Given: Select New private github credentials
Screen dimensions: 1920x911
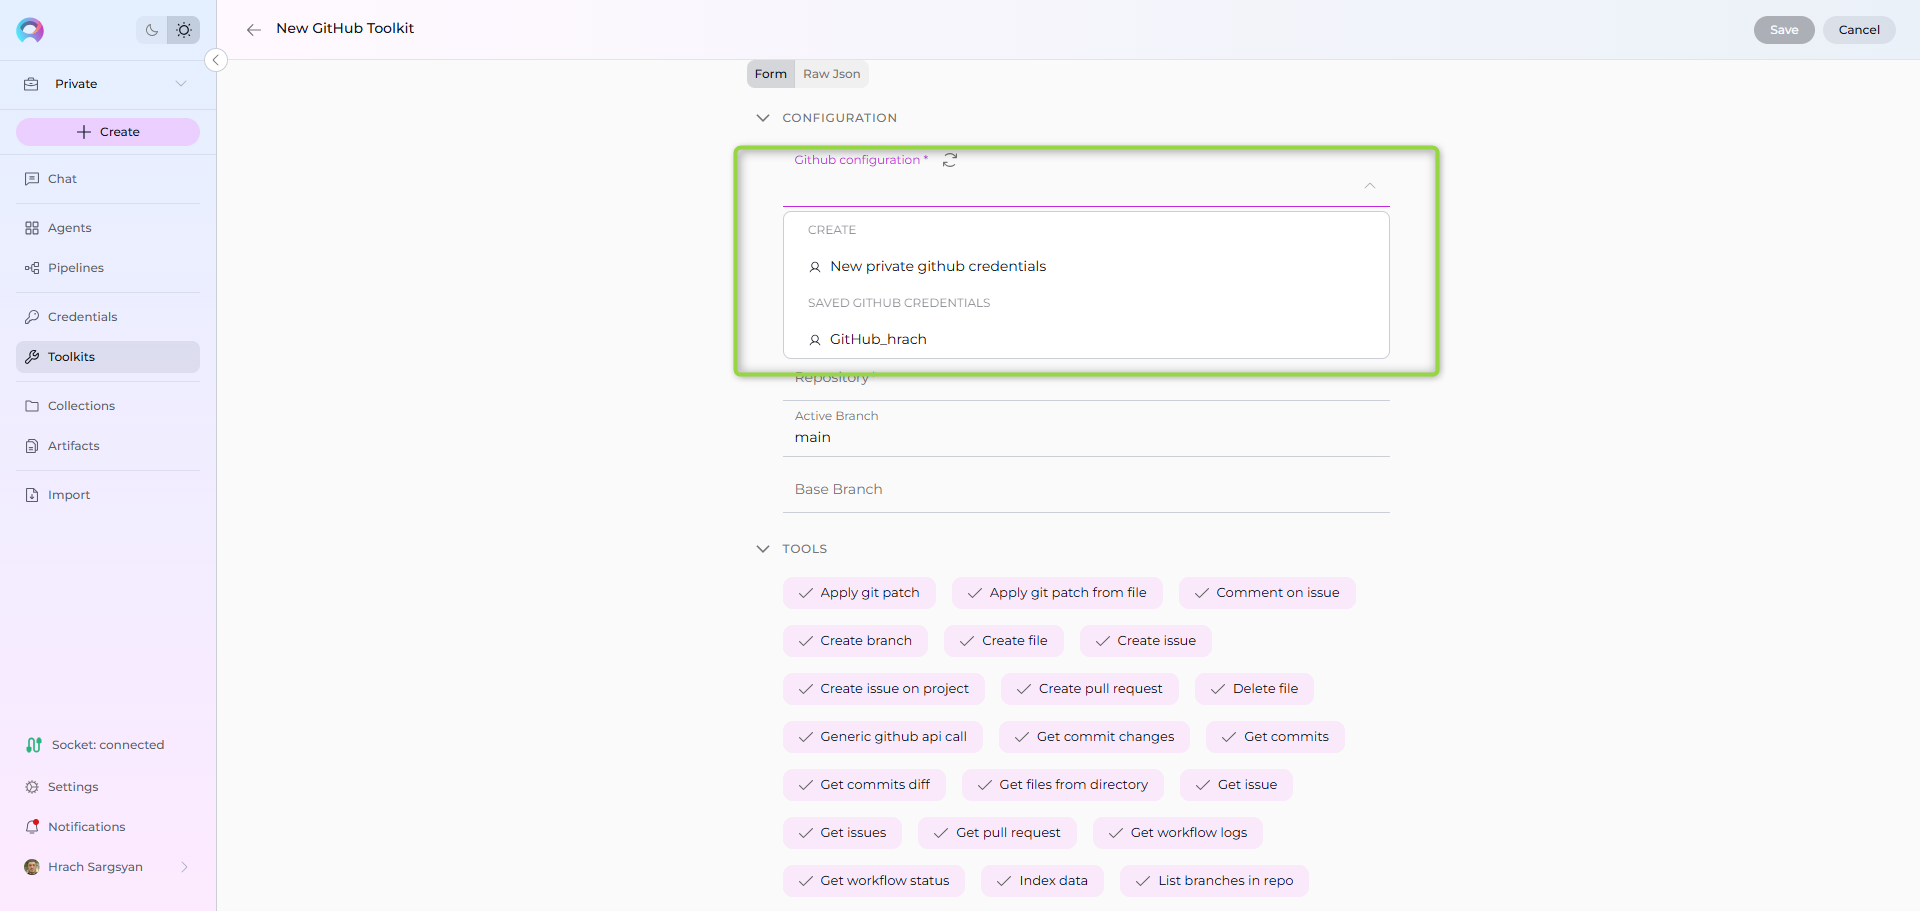Looking at the screenshot, I should click(x=1086, y=267).
